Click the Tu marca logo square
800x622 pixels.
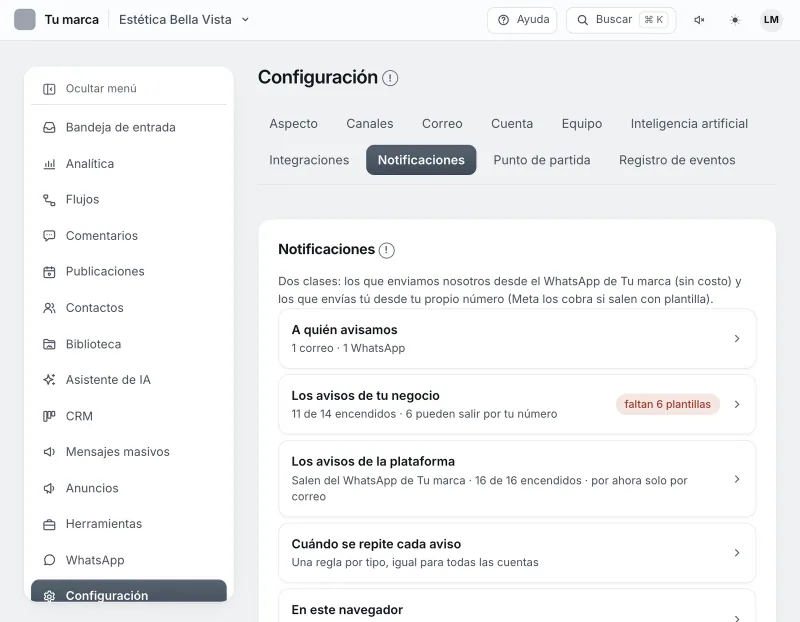[24, 20]
